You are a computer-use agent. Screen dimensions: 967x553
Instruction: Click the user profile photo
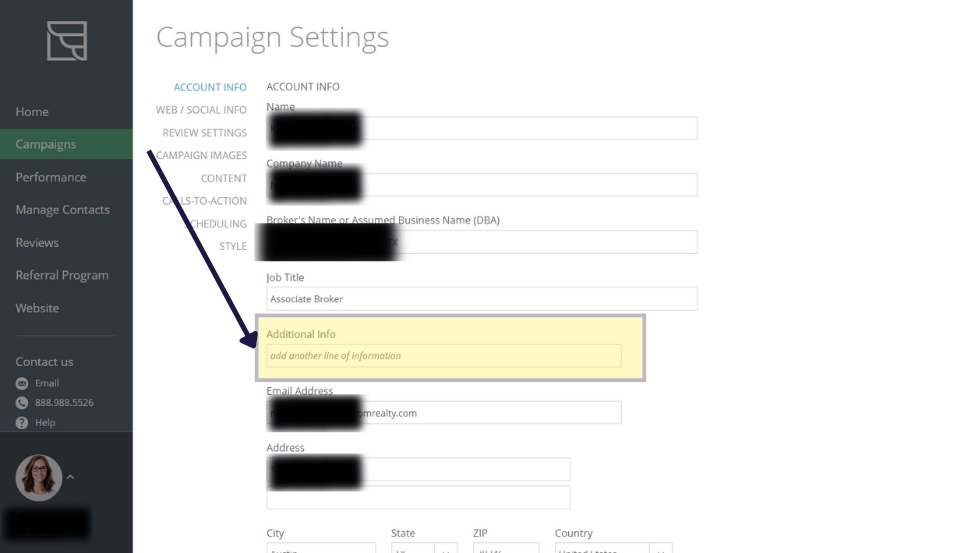point(38,477)
